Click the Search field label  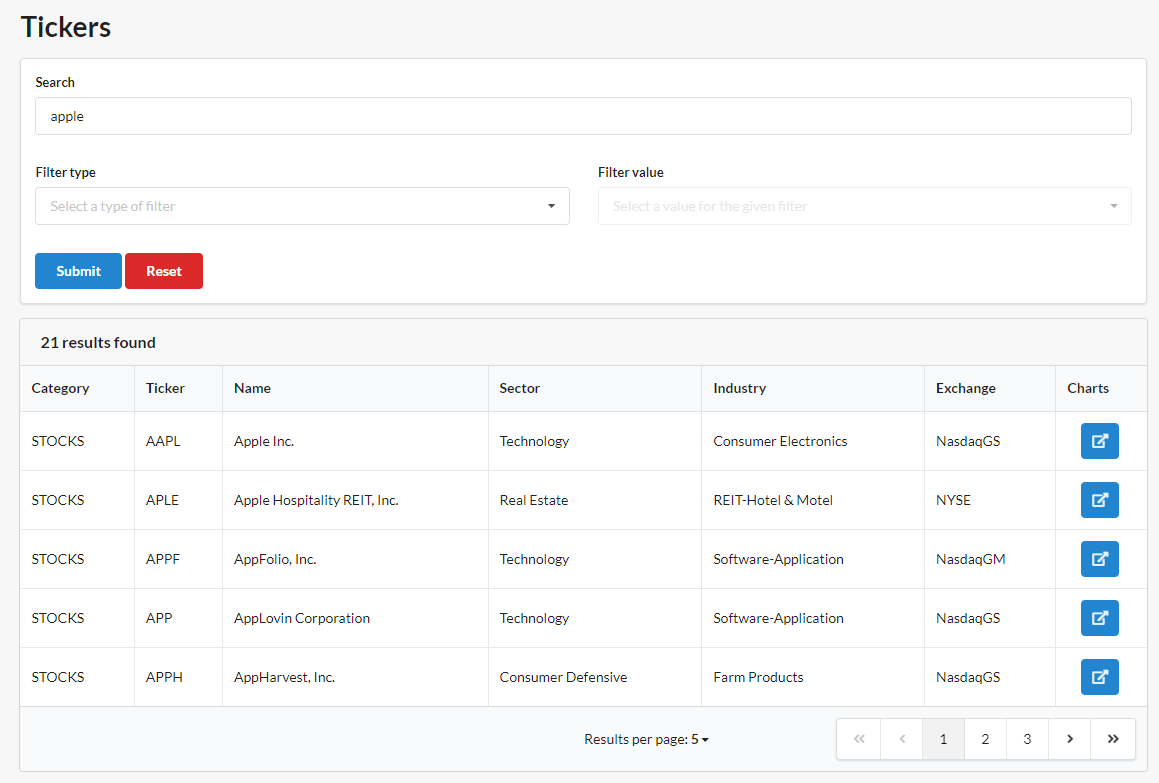(x=55, y=82)
